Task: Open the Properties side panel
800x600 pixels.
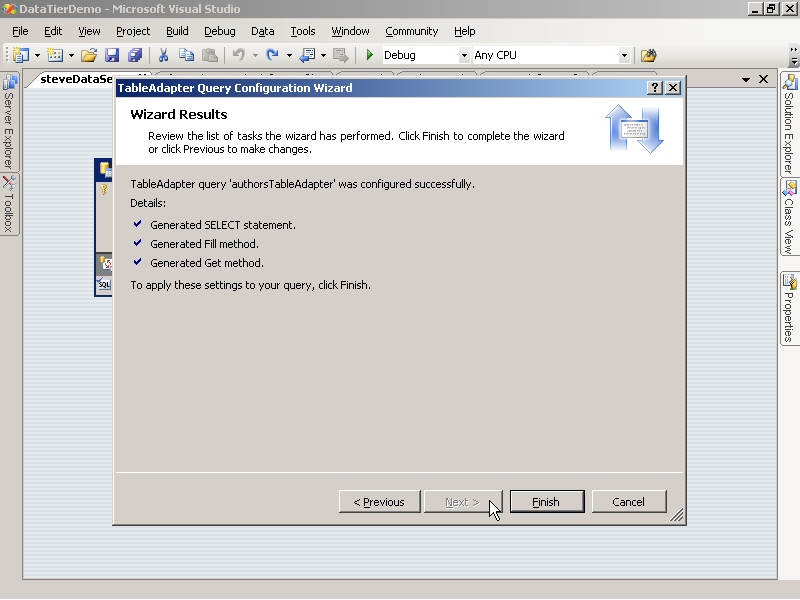Action: pos(789,309)
